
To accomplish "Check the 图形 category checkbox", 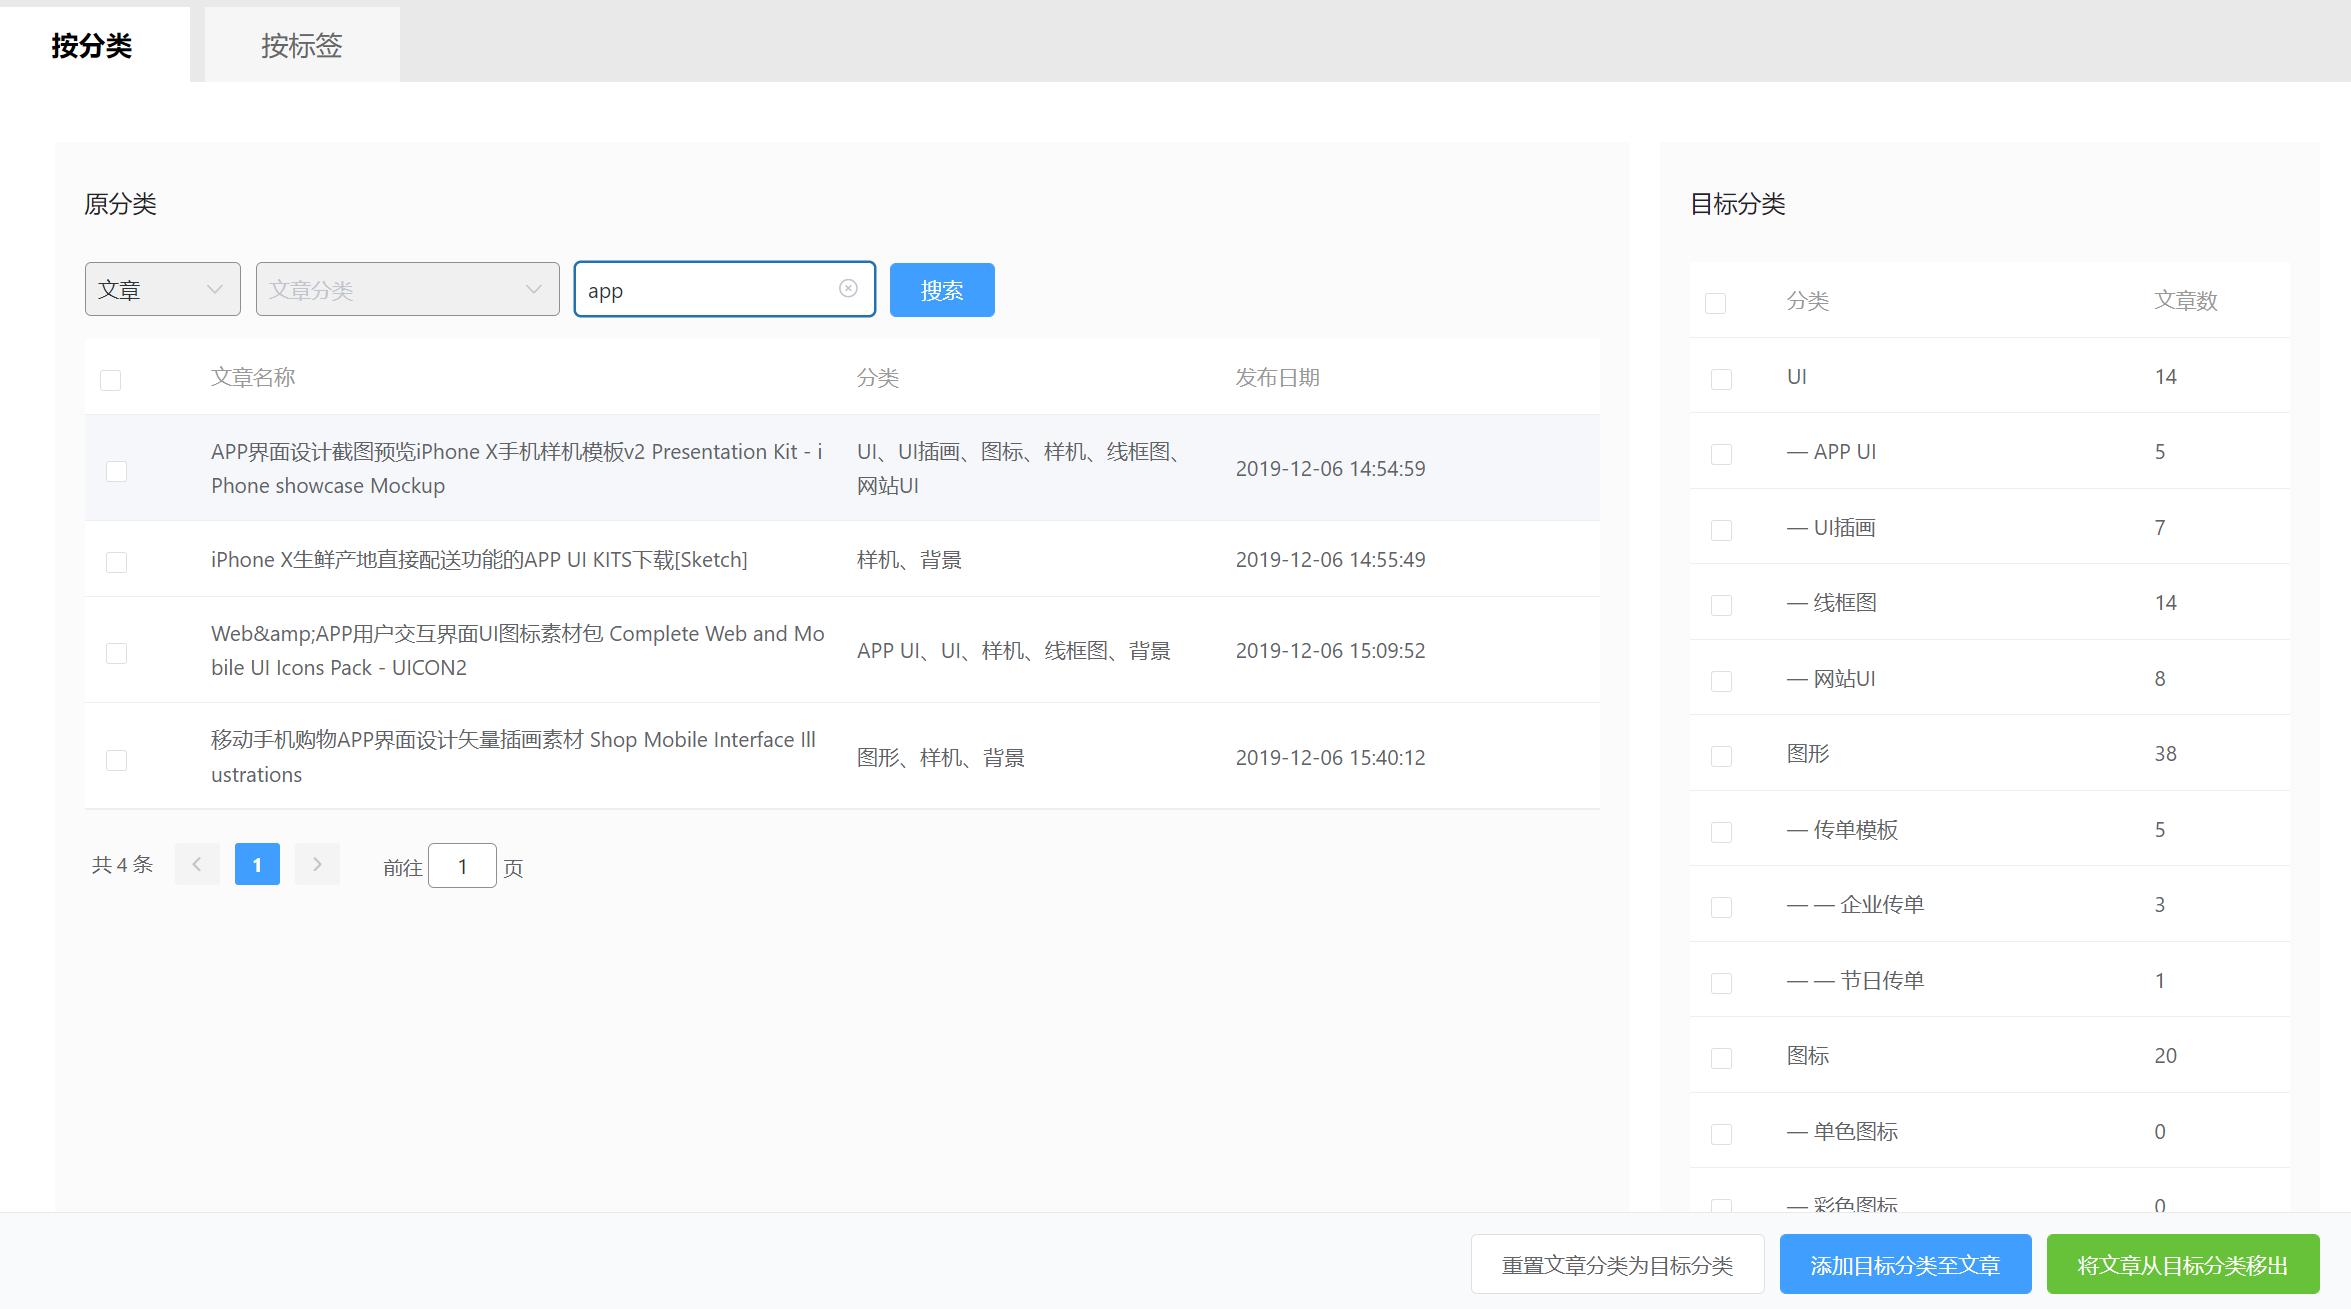I will click(1720, 755).
